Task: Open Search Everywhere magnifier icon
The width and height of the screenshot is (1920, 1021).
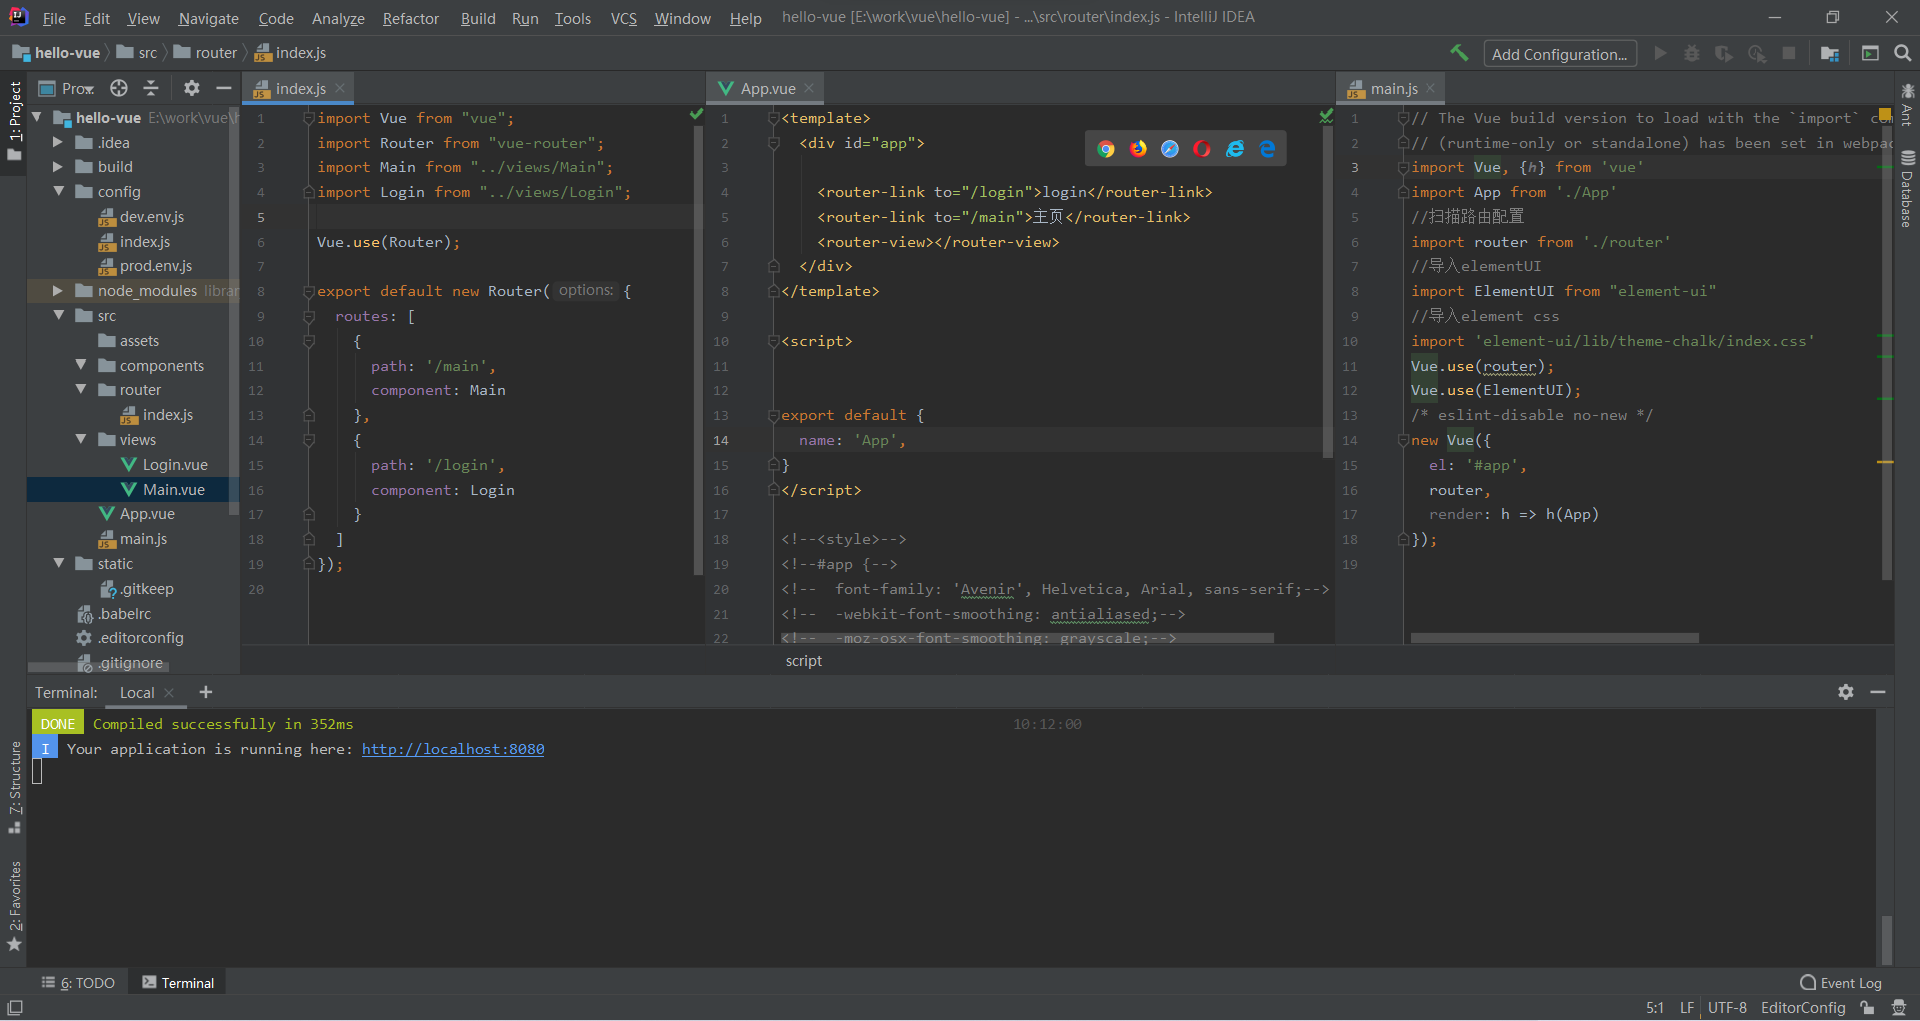Action: [x=1903, y=53]
